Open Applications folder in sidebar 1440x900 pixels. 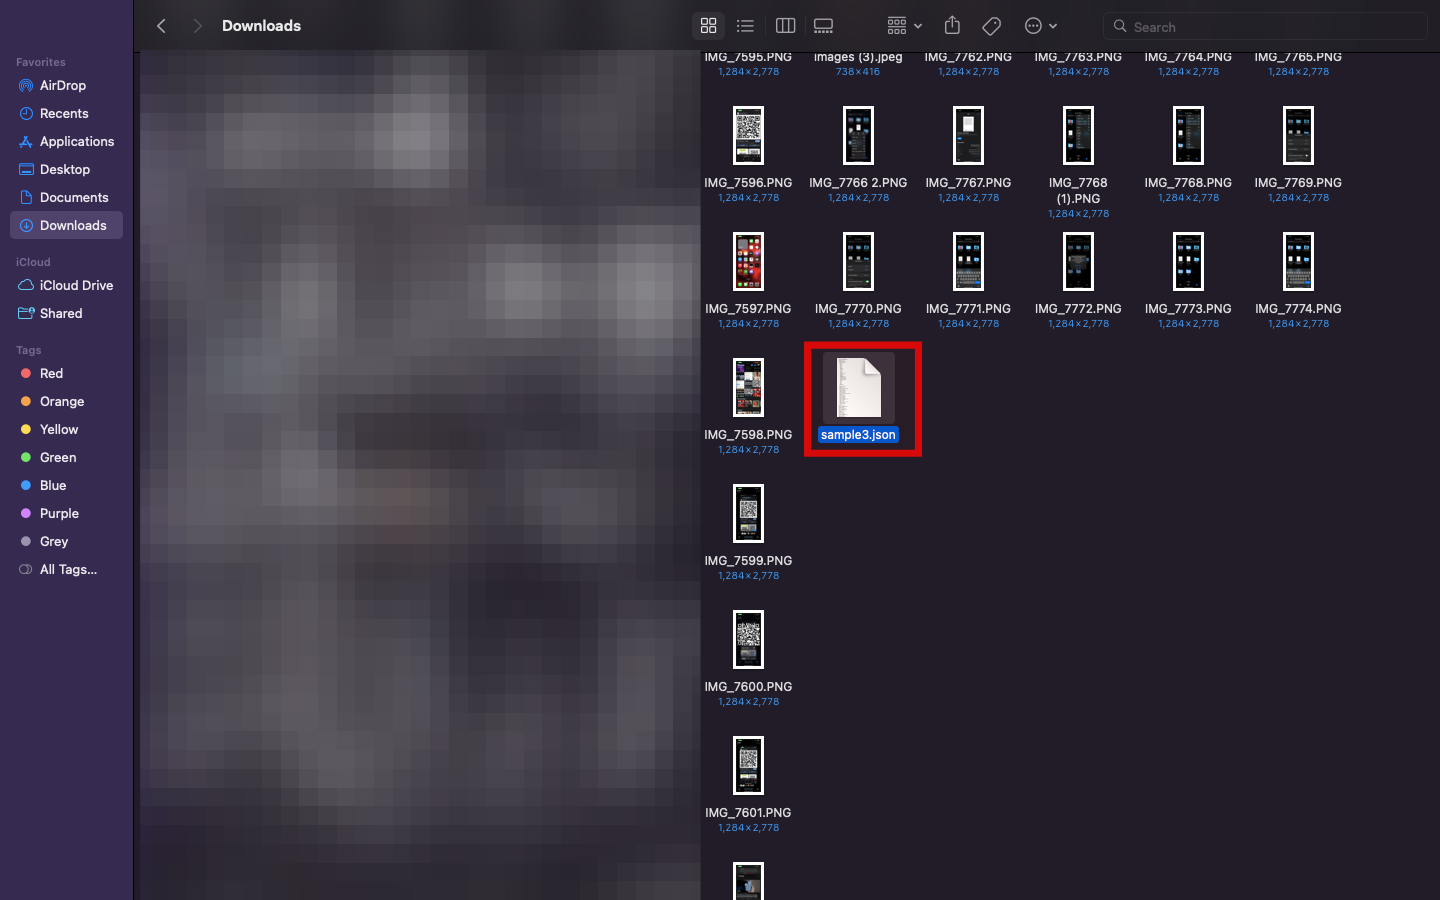(x=76, y=142)
